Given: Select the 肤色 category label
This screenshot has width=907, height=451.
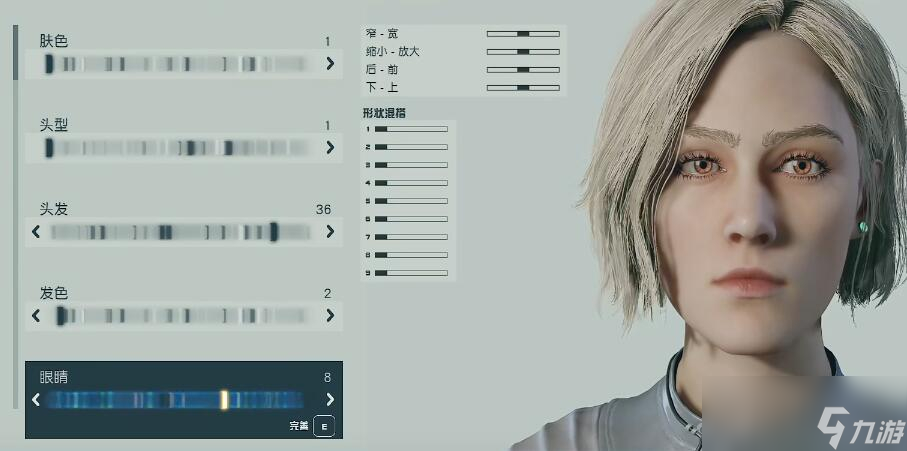Looking at the screenshot, I should [x=54, y=41].
